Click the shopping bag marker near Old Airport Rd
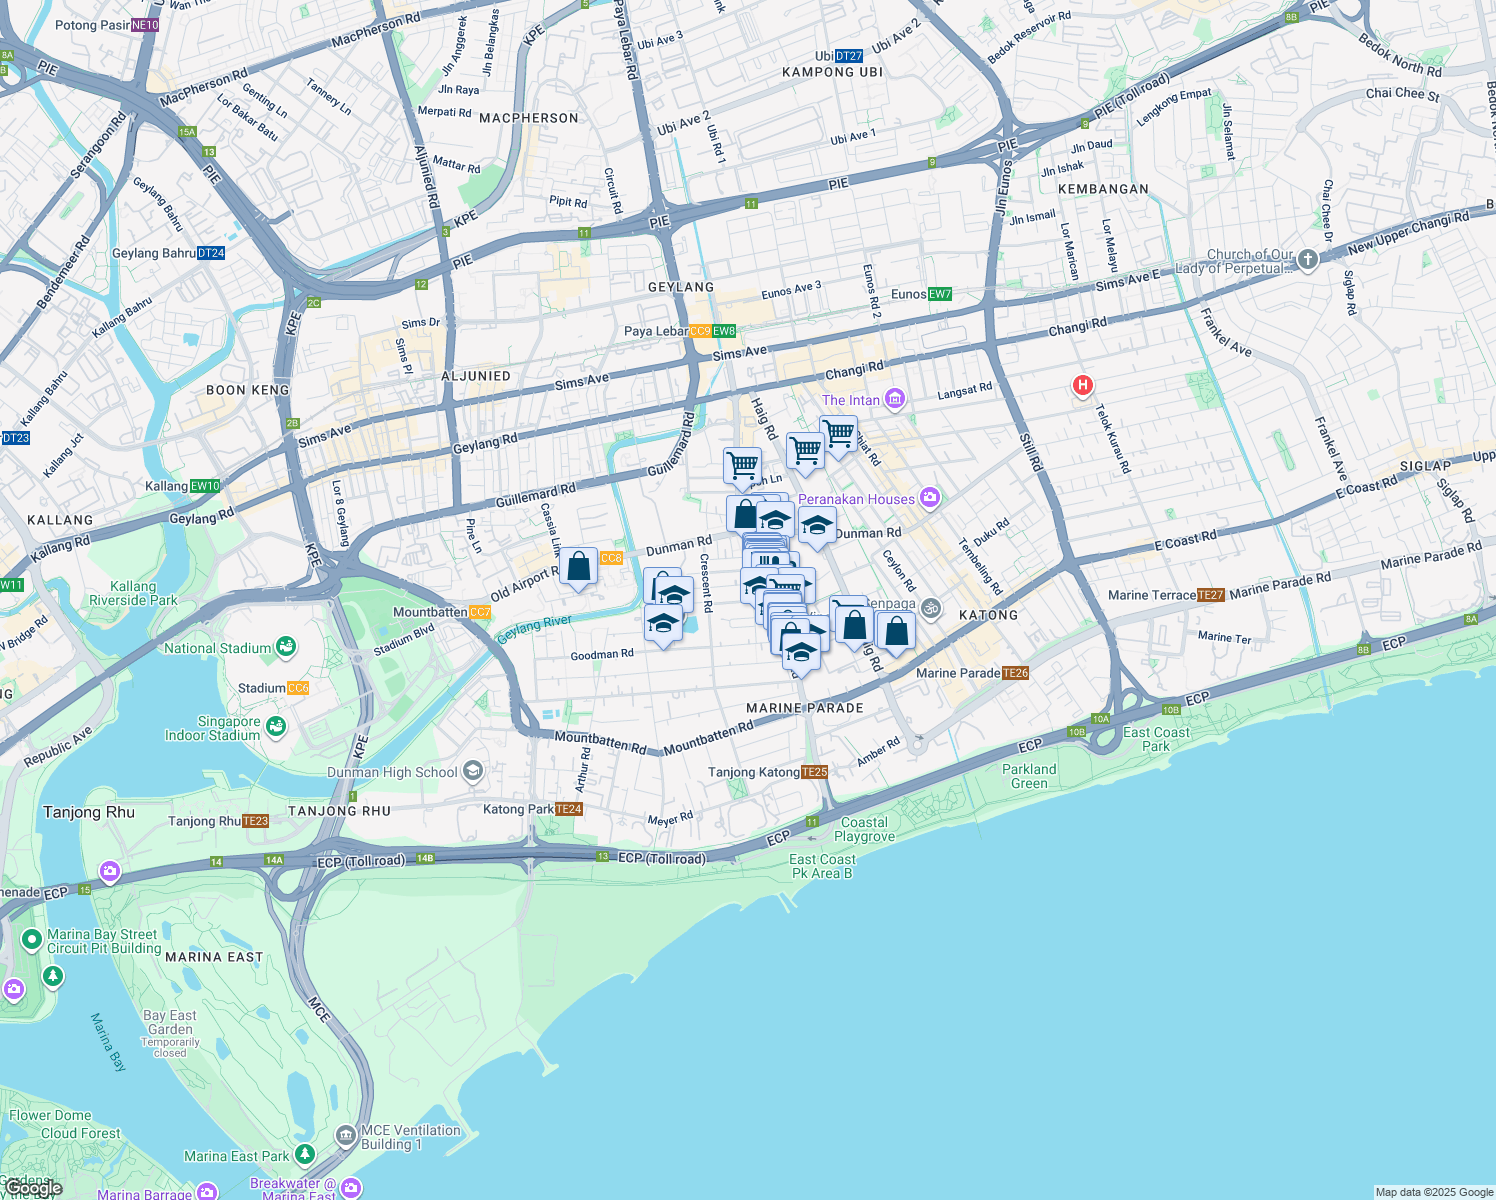The image size is (1496, 1200). pyautogui.click(x=578, y=567)
